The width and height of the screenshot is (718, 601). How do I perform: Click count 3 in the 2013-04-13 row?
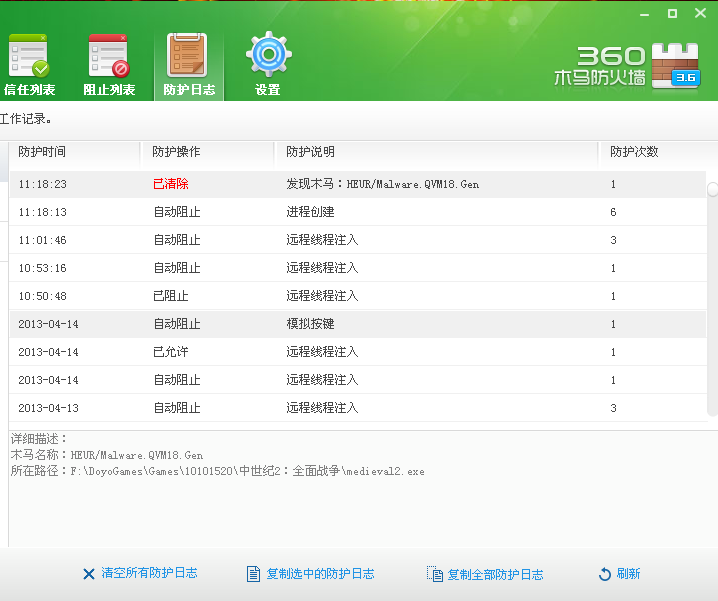point(613,408)
